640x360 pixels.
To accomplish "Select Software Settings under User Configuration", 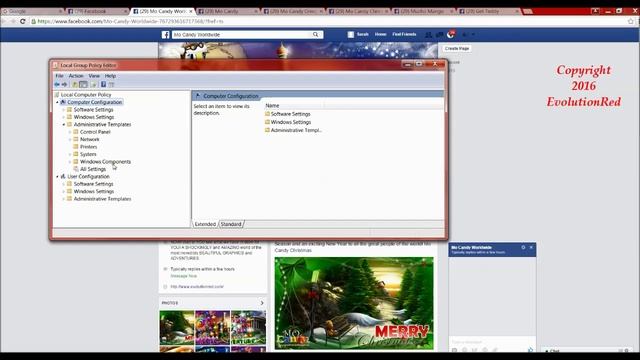I will (93, 184).
